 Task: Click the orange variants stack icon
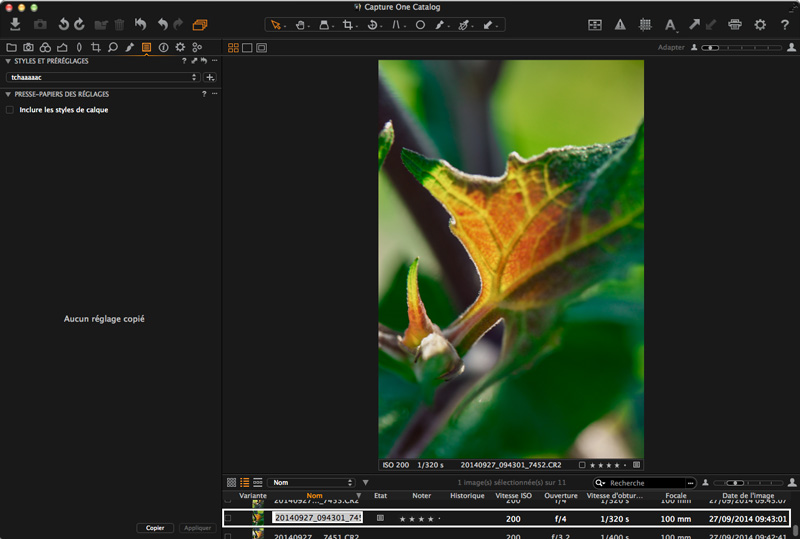tap(200, 24)
